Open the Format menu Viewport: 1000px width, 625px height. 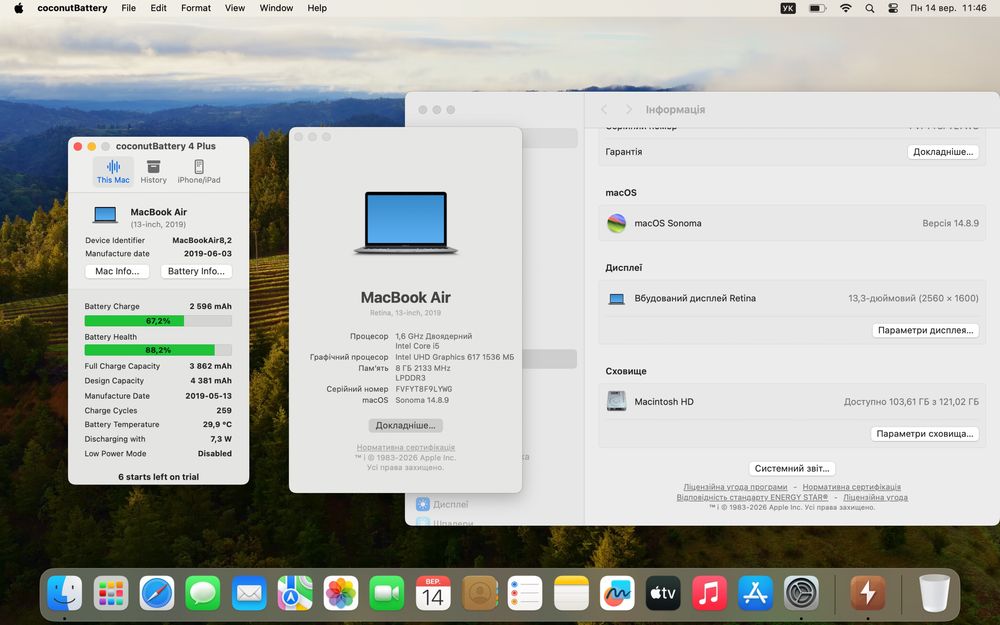tap(196, 8)
